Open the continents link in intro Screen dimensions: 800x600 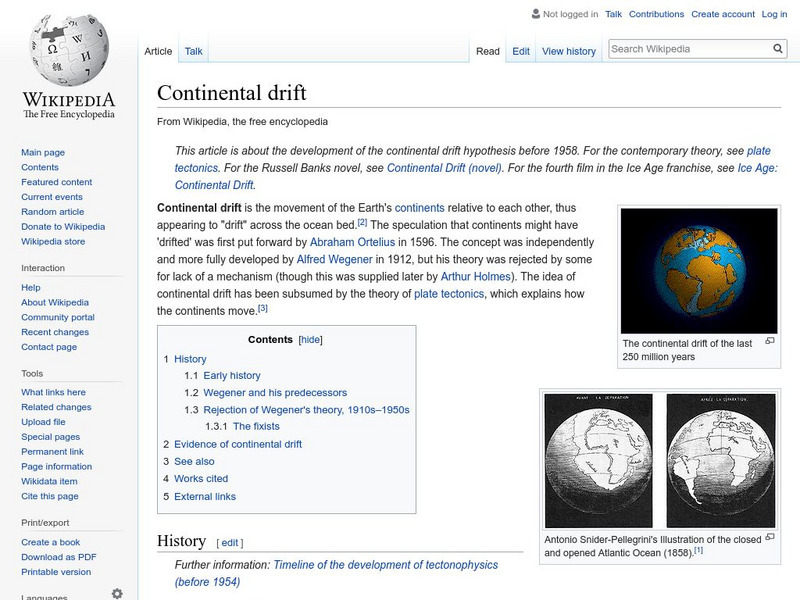pyautogui.click(x=419, y=208)
